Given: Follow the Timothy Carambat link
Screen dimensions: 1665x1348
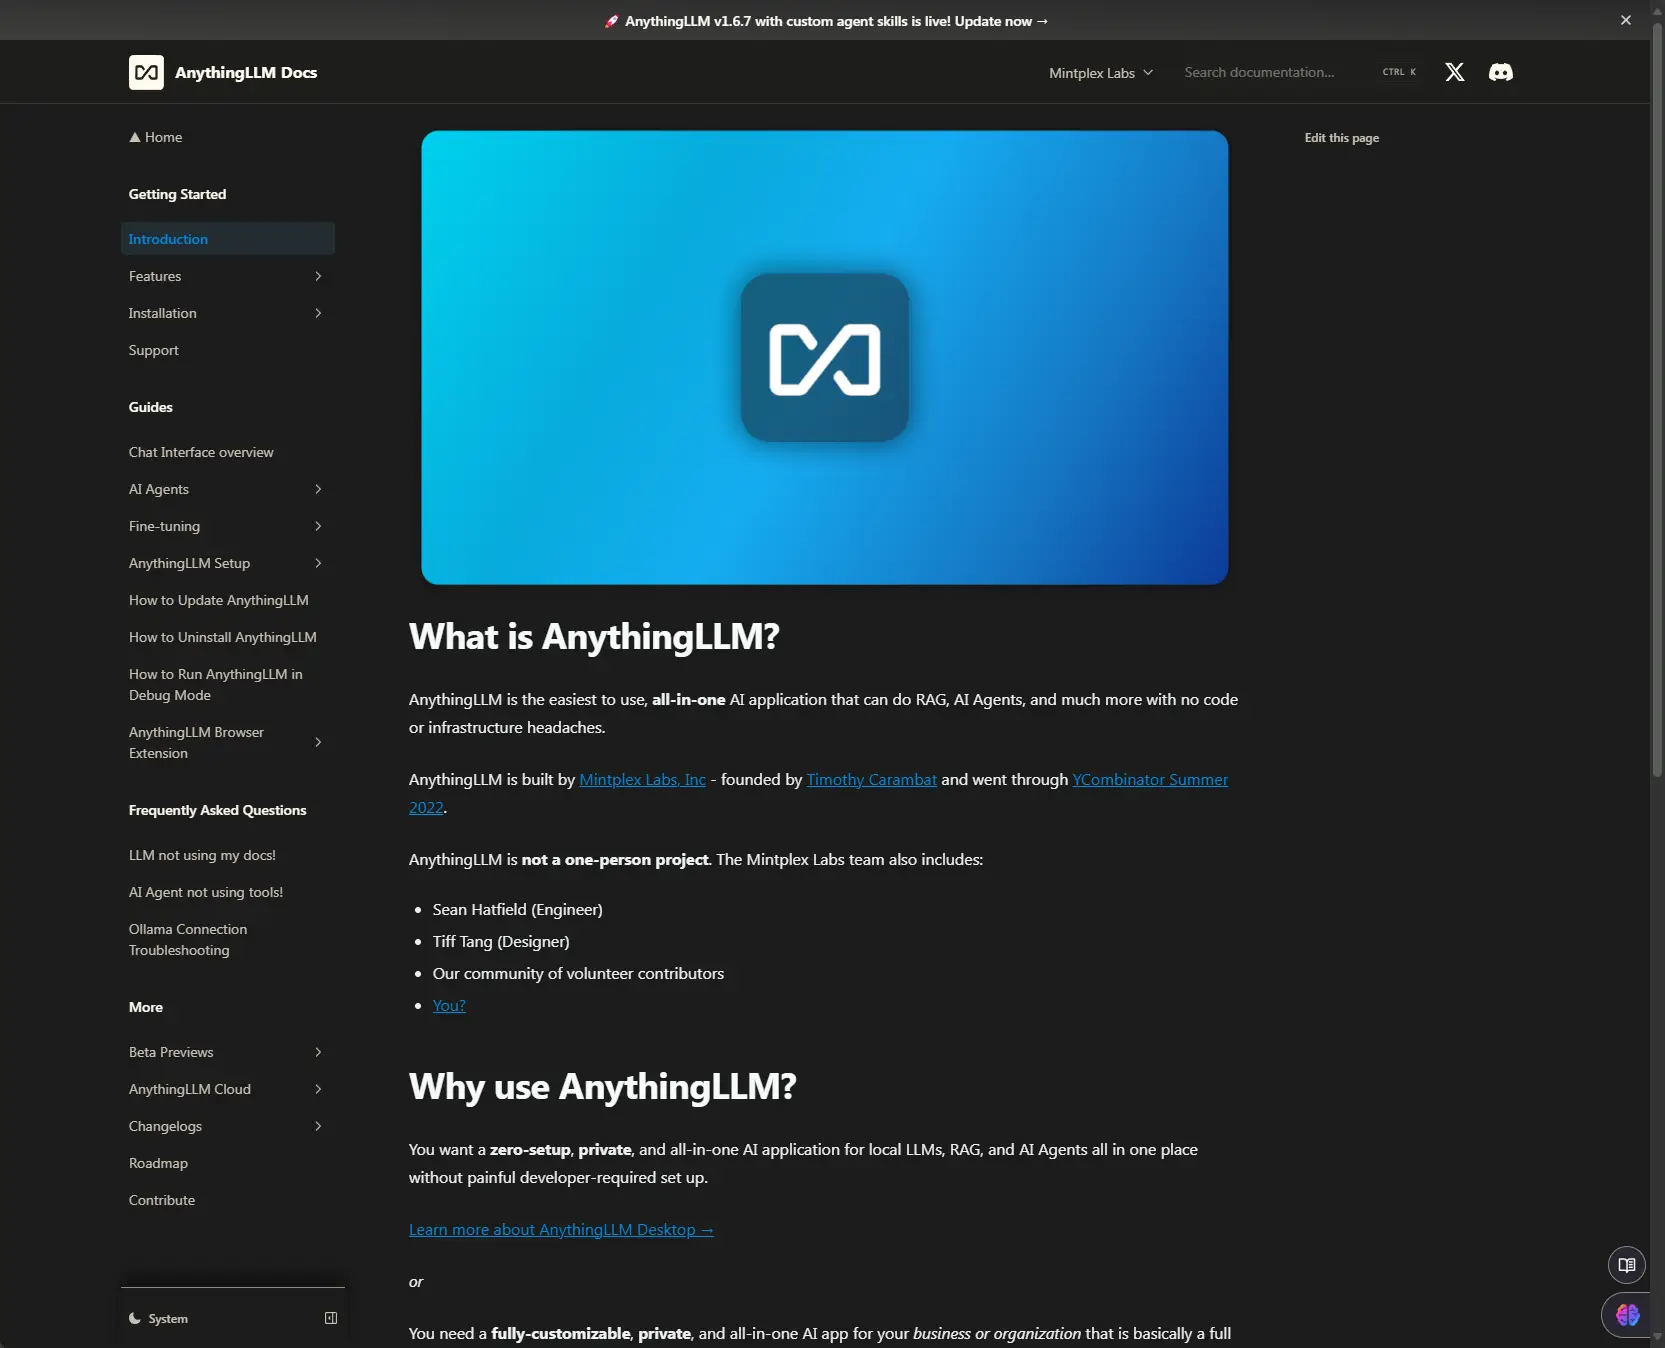Looking at the screenshot, I should click(872, 779).
